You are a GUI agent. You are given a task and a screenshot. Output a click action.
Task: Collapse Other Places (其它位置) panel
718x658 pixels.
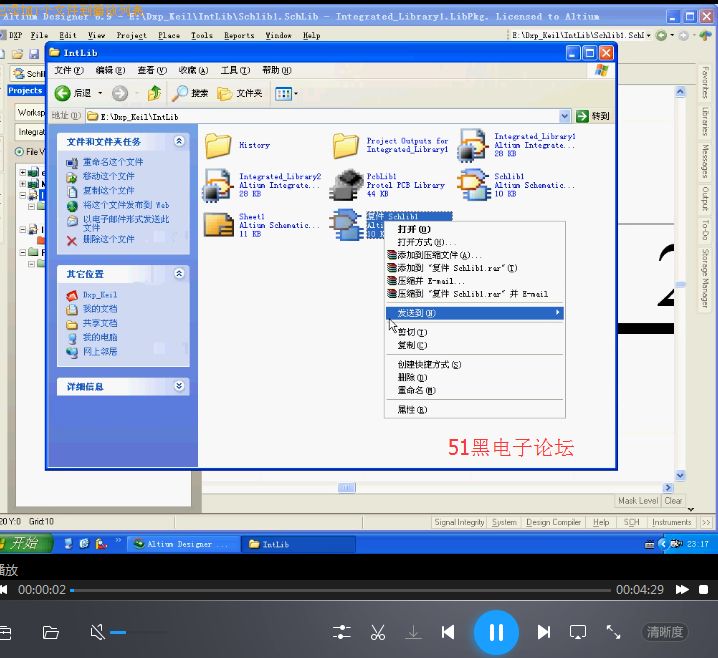pos(179,273)
